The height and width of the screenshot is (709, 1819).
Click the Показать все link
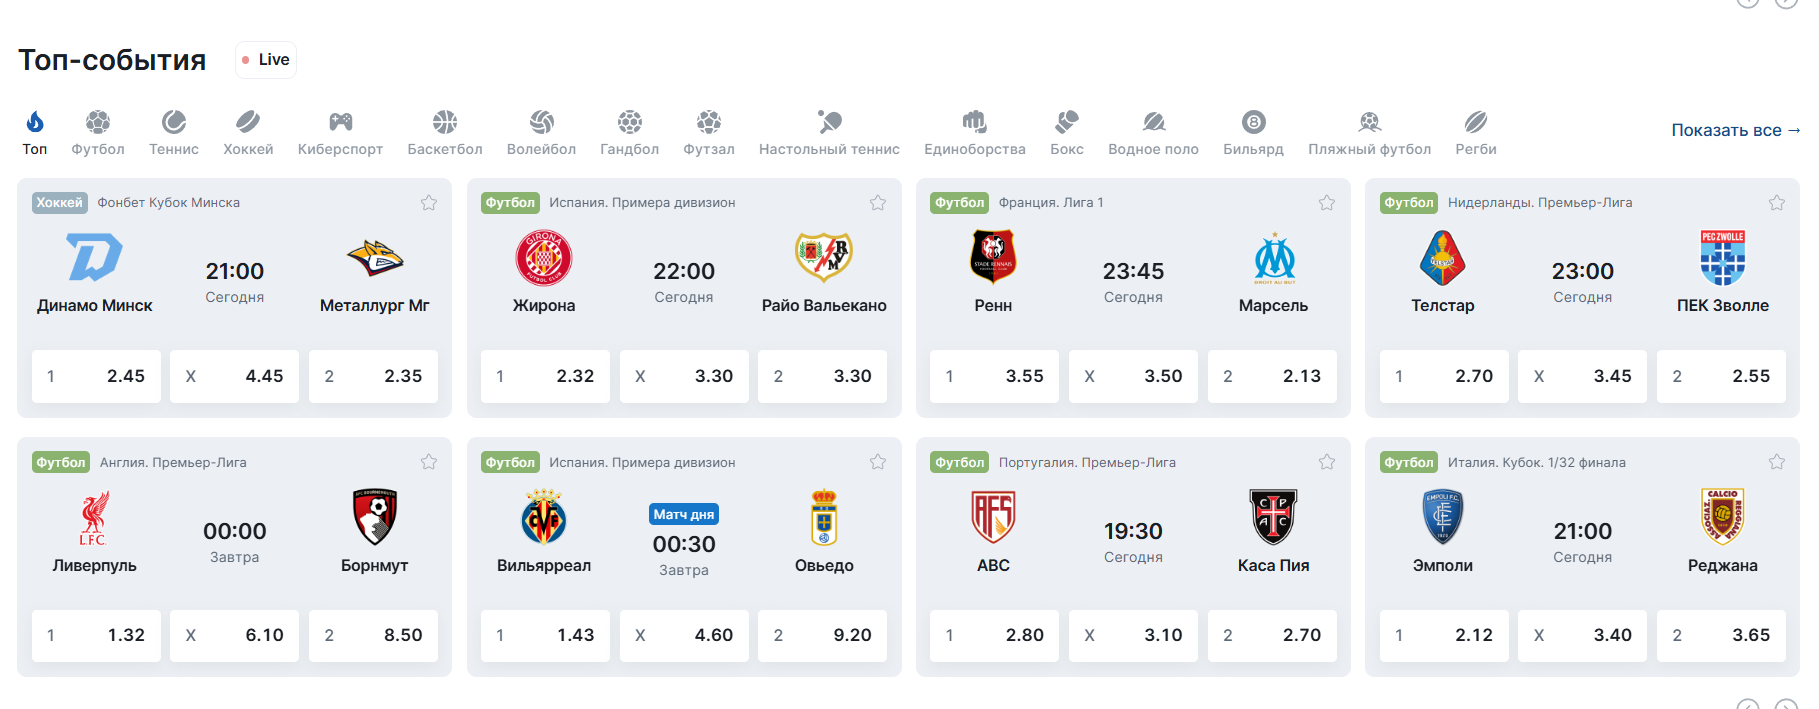1735,130
